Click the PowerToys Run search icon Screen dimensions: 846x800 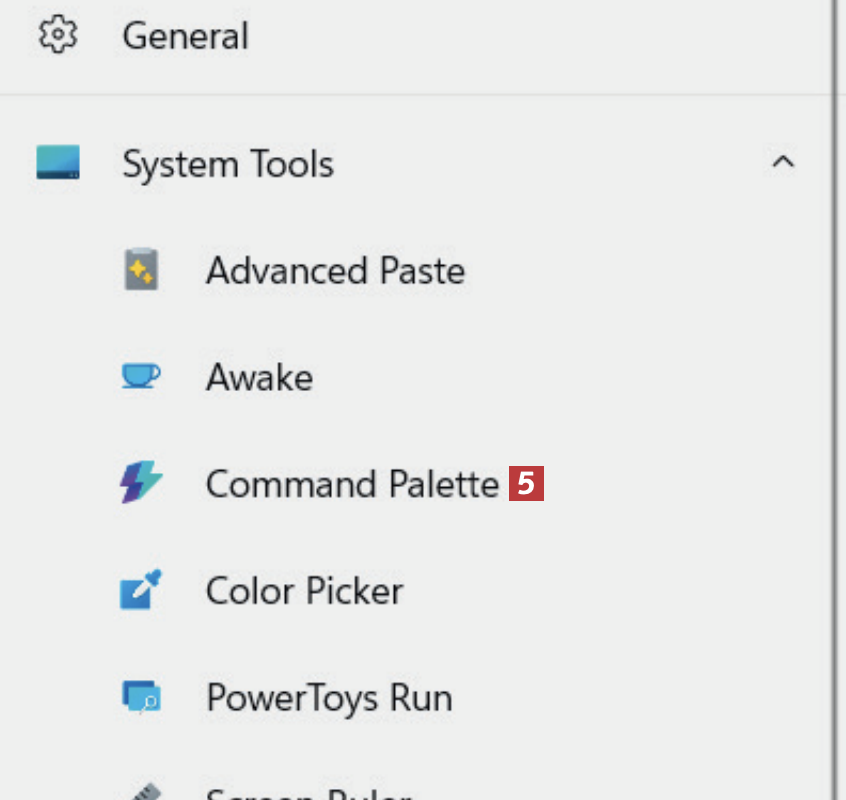click(141, 697)
